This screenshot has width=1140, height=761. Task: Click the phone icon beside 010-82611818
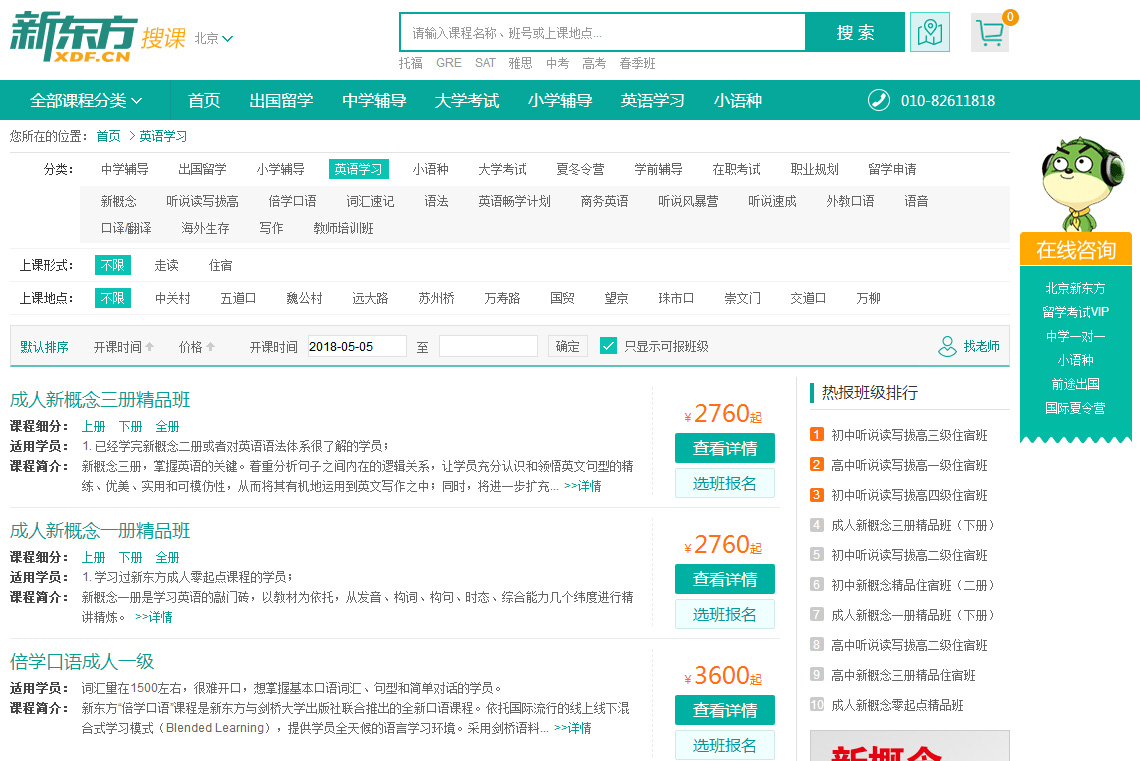pyautogui.click(x=878, y=100)
